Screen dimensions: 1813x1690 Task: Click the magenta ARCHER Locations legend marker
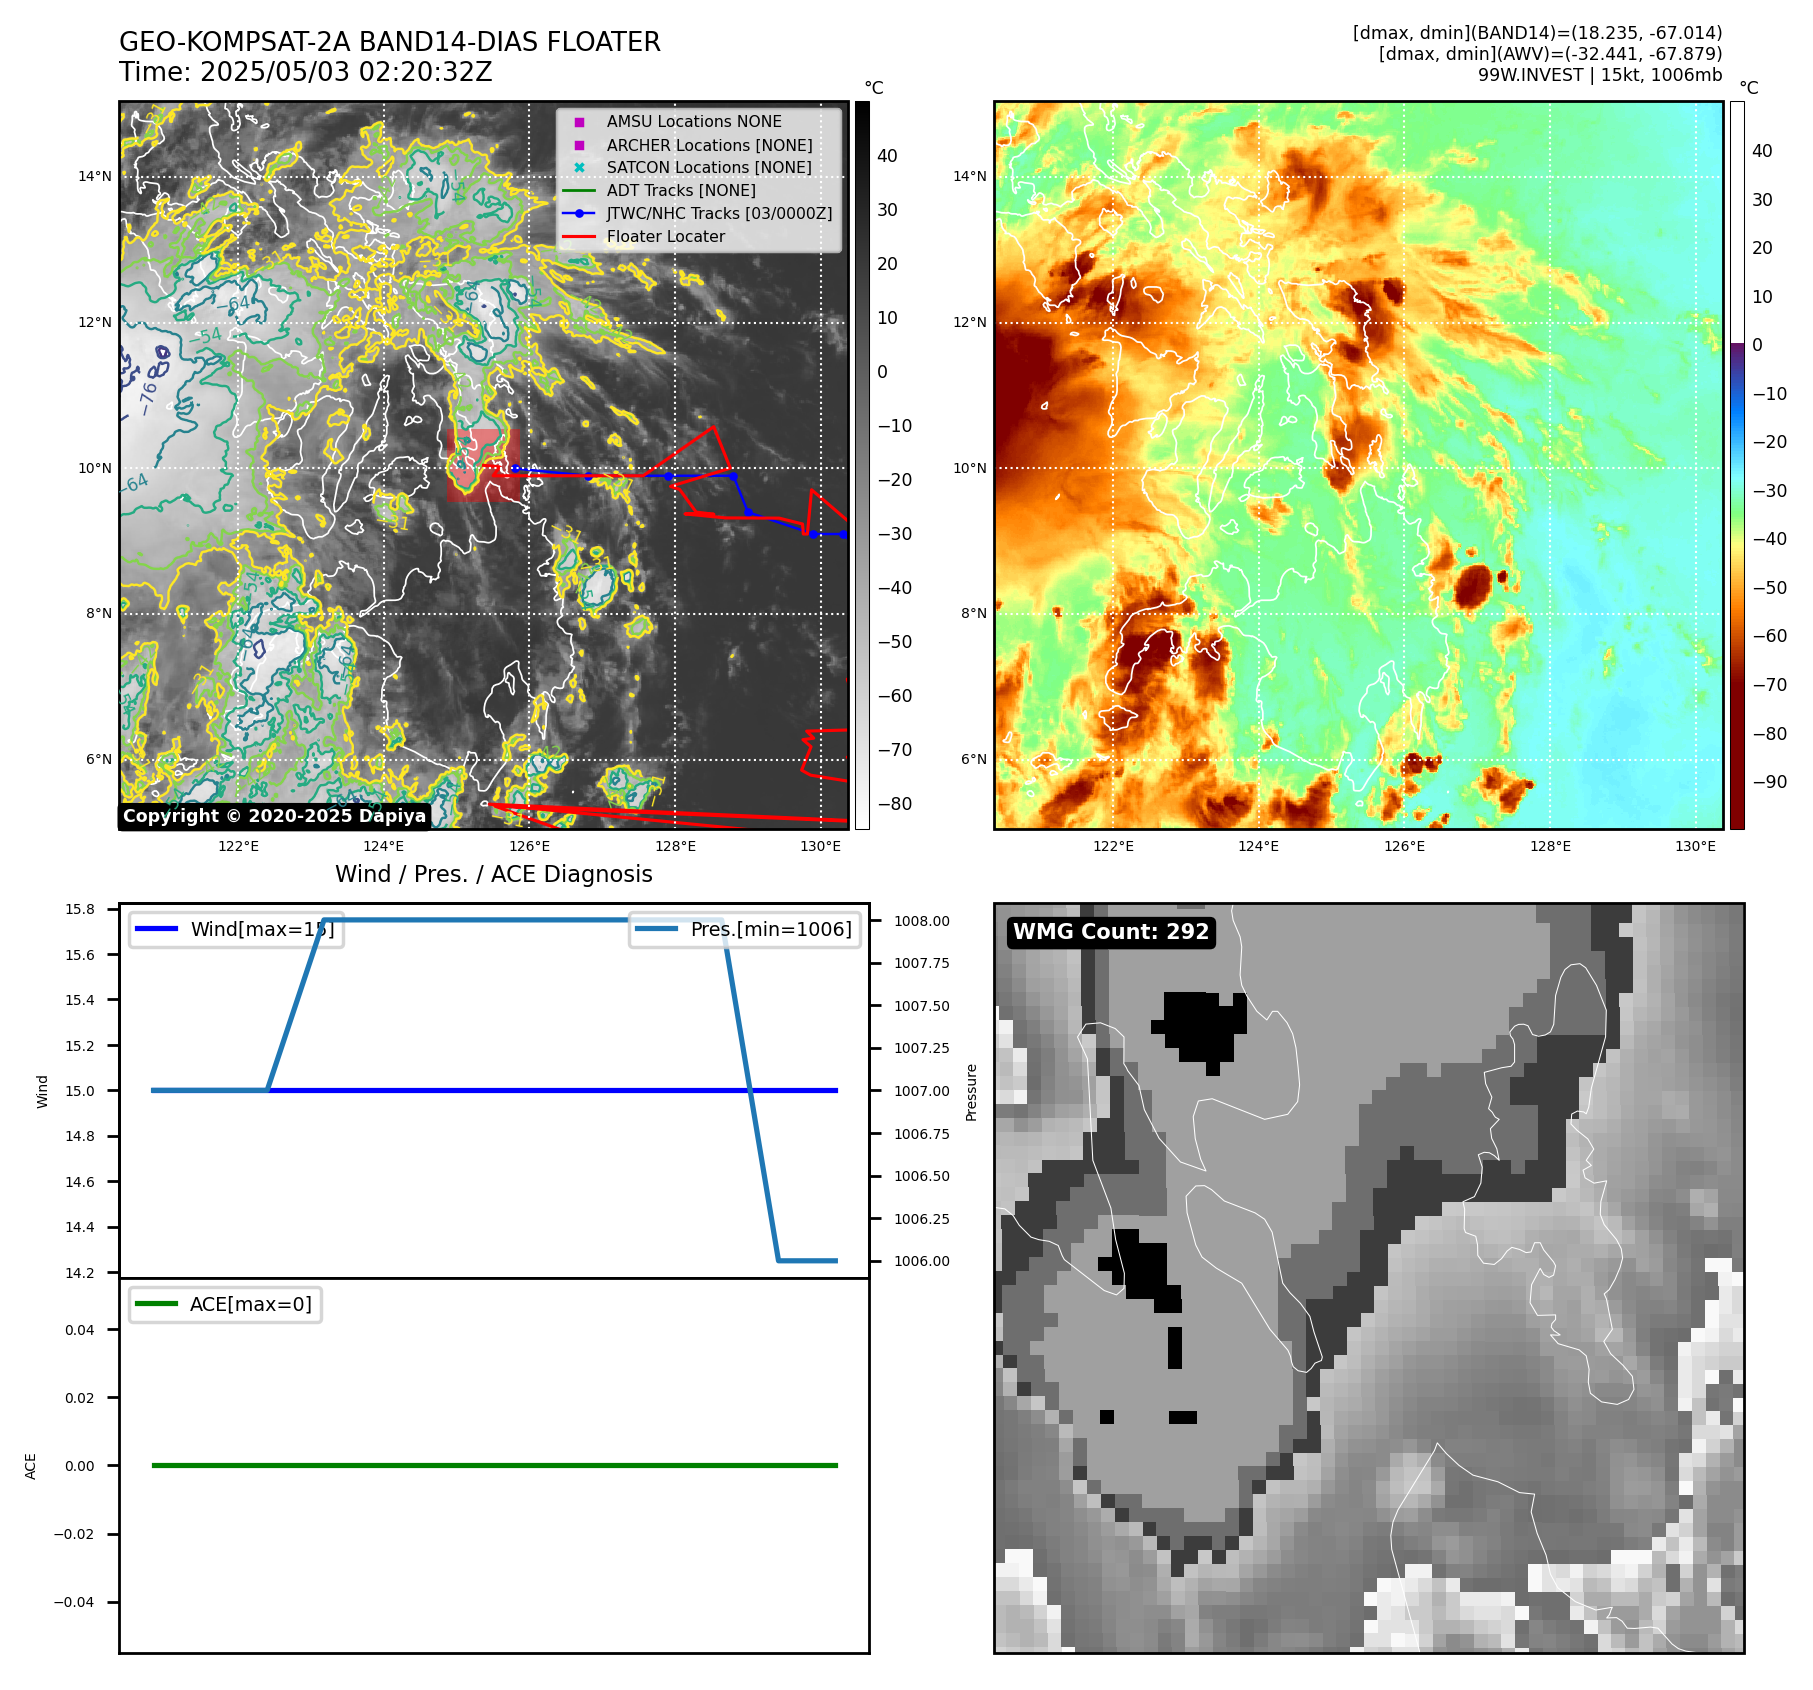click(579, 145)
